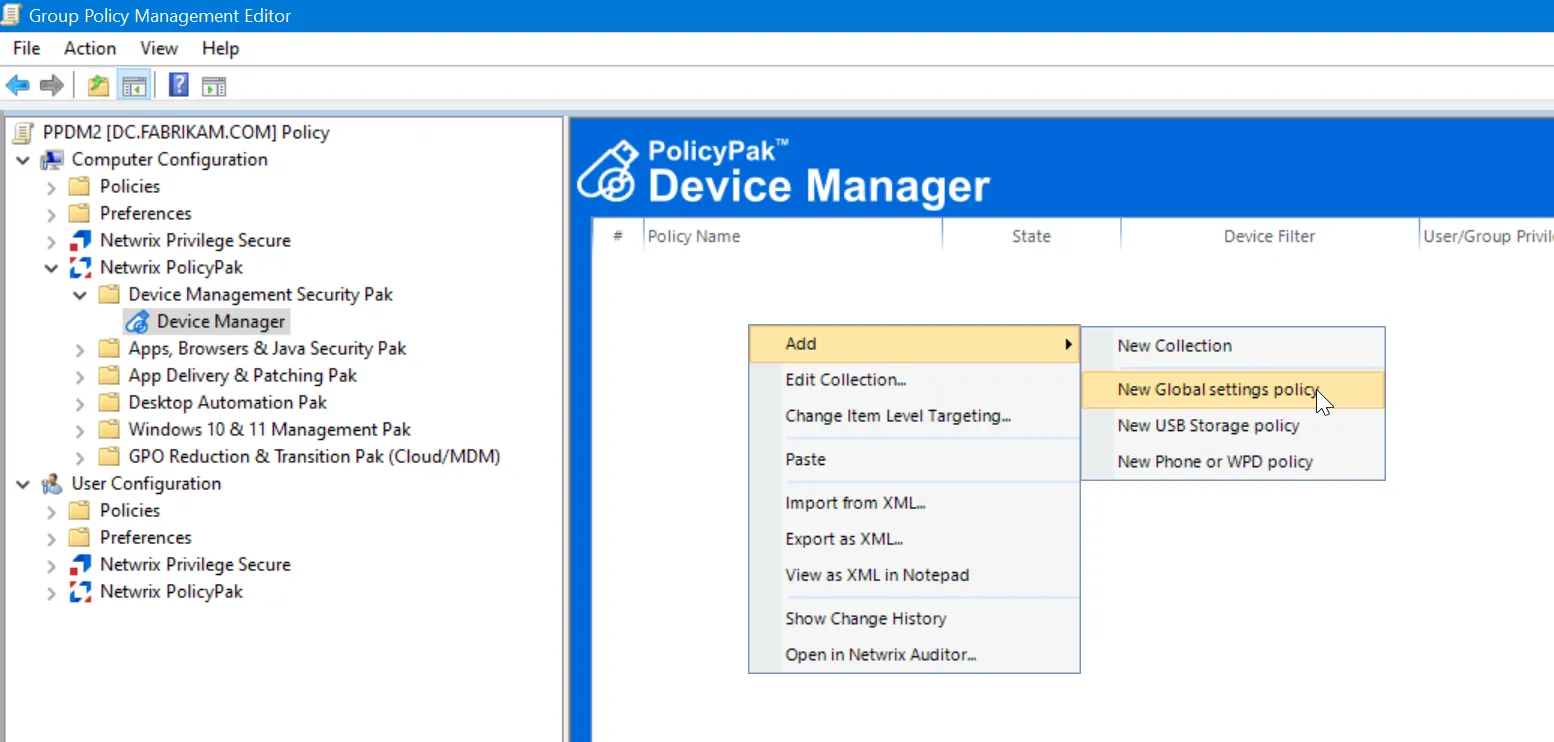
Task: Select View as XML in Notepad
Action: point(914,575)
